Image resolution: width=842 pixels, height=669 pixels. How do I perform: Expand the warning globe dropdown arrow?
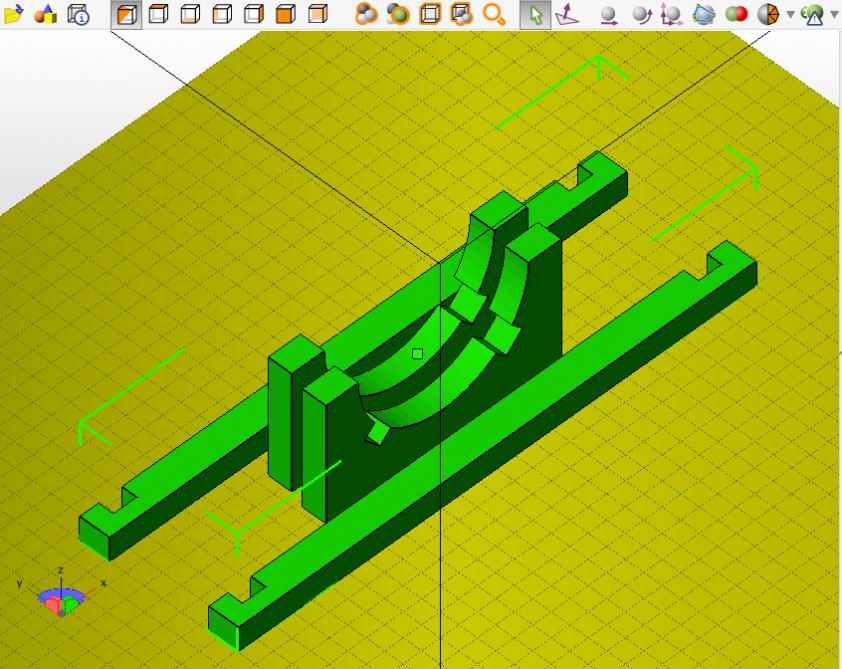pyautogui.click(x=834, y=14)
